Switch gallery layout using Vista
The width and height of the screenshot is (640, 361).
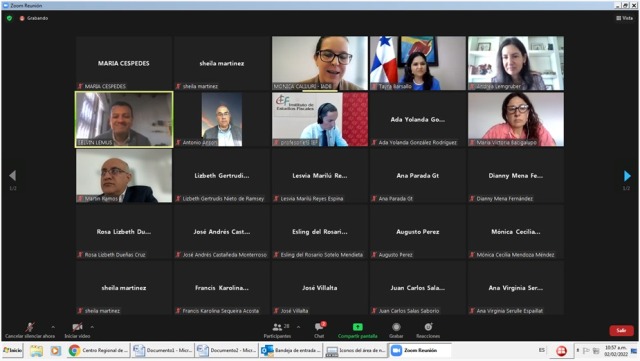624,18
